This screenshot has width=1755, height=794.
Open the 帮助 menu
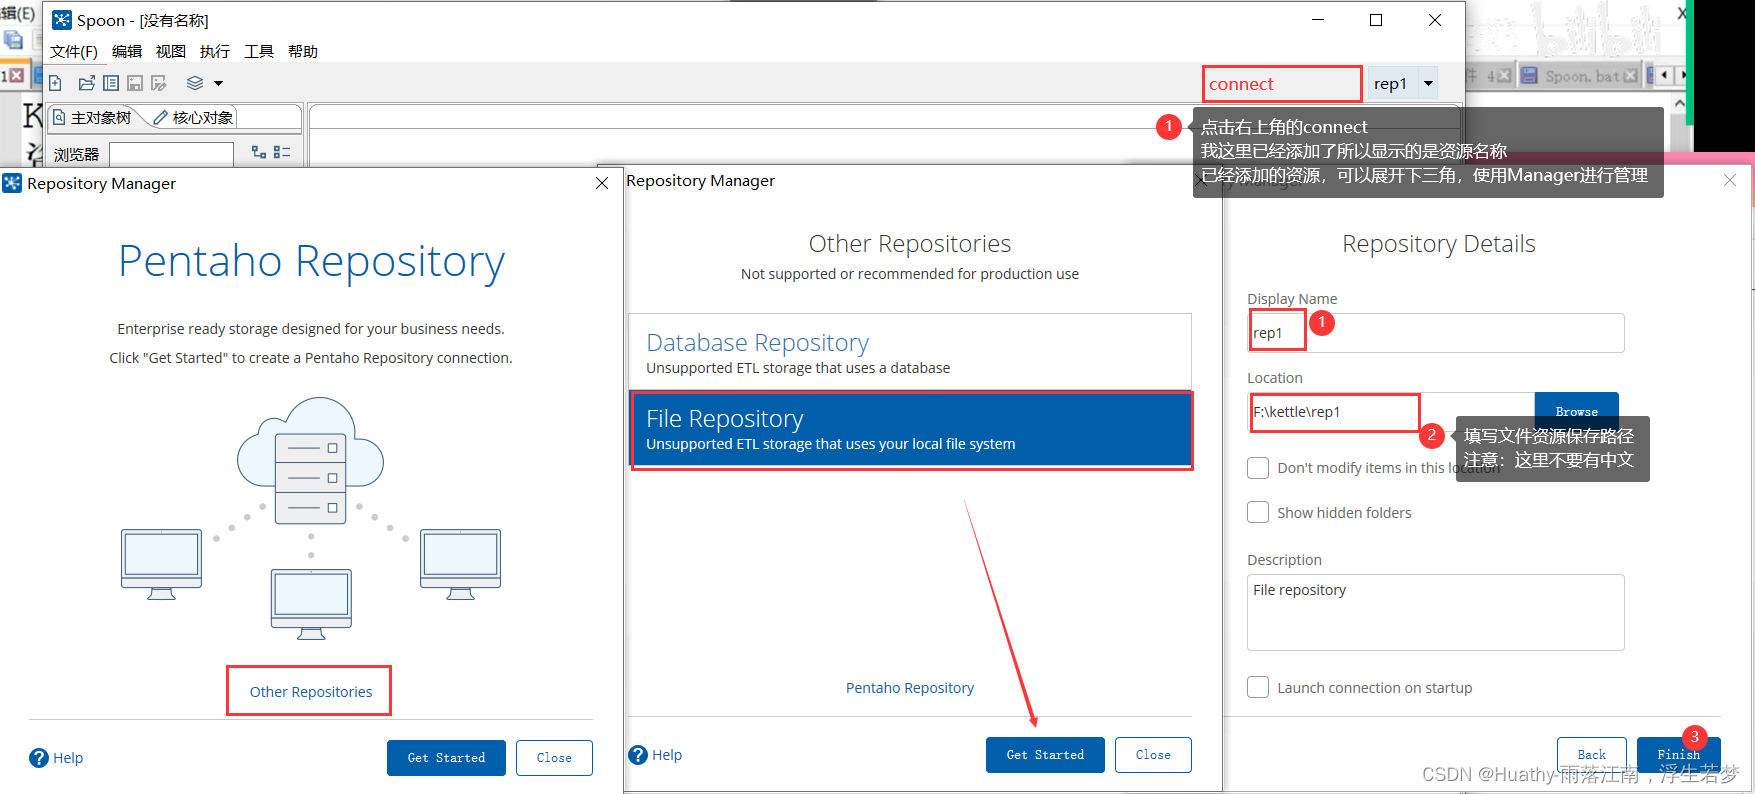pos(303,51)
